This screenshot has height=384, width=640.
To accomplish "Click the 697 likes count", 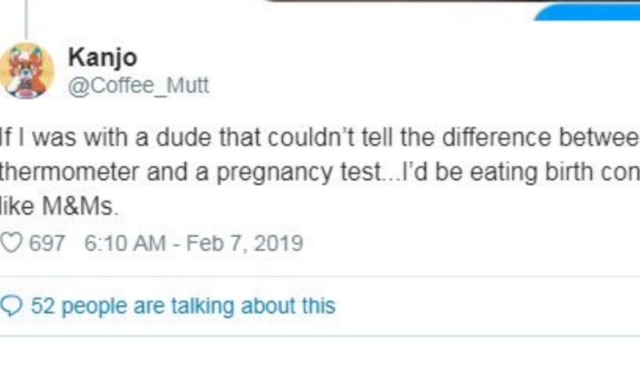I will tap(47, 243).
